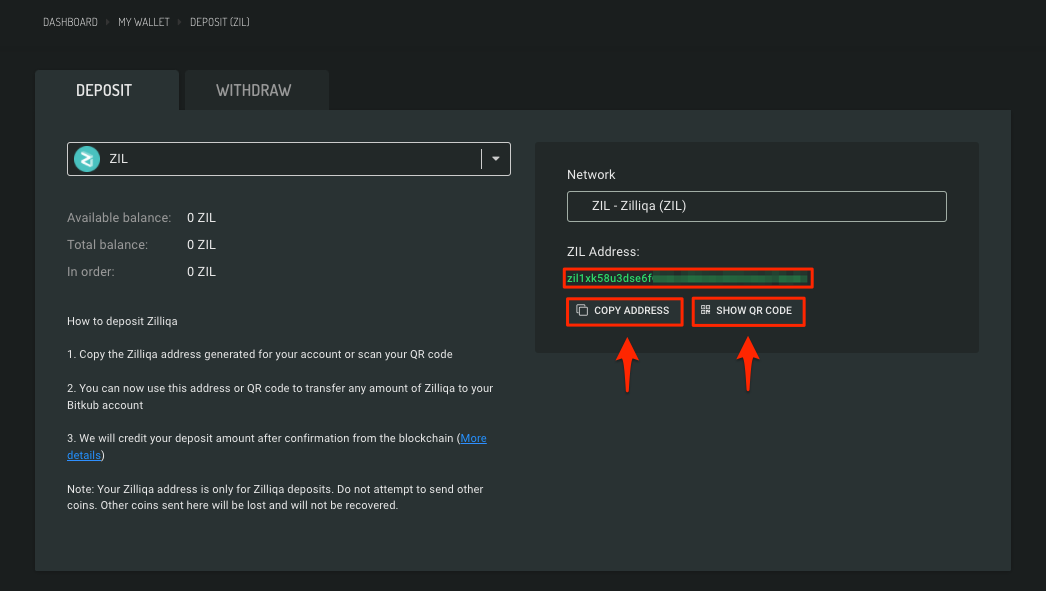
Task: Go to DASHBOARD breadcrumb
Action: tap(70, 22)
